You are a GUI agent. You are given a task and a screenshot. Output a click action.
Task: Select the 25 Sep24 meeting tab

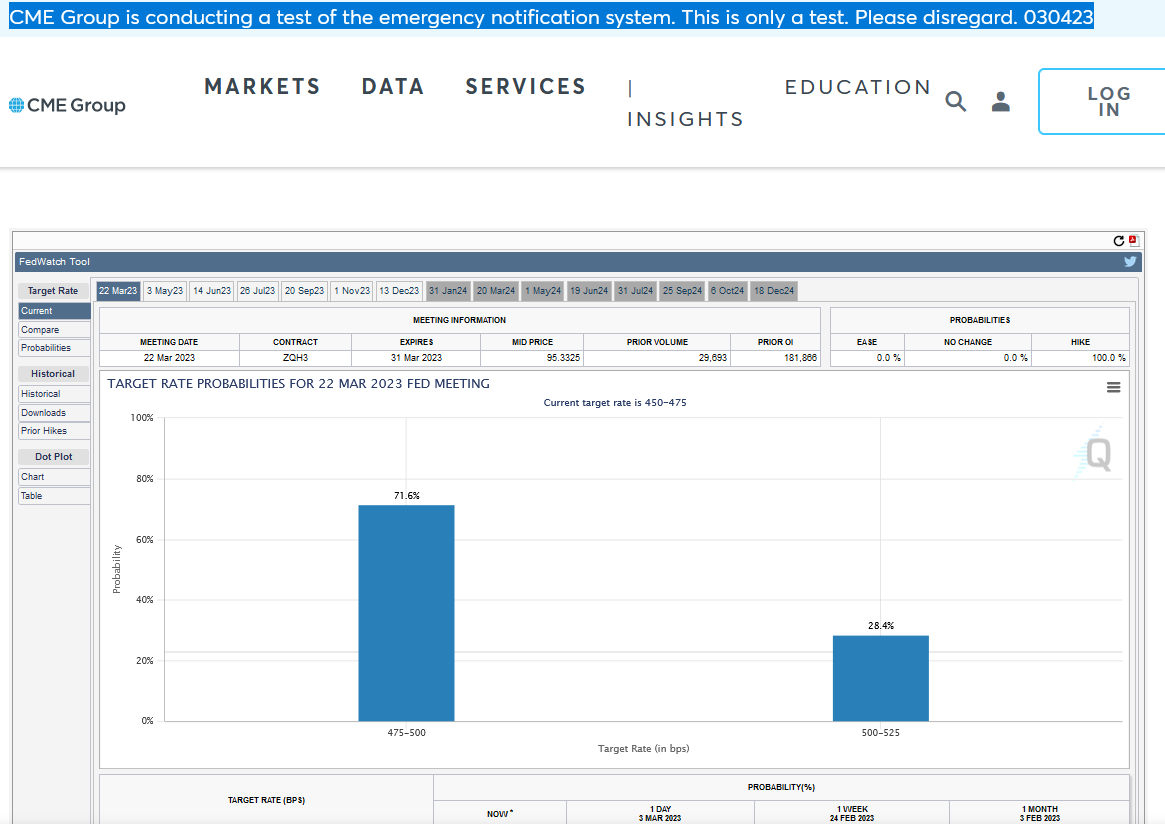pyautogui.click(x=682, y=291)
